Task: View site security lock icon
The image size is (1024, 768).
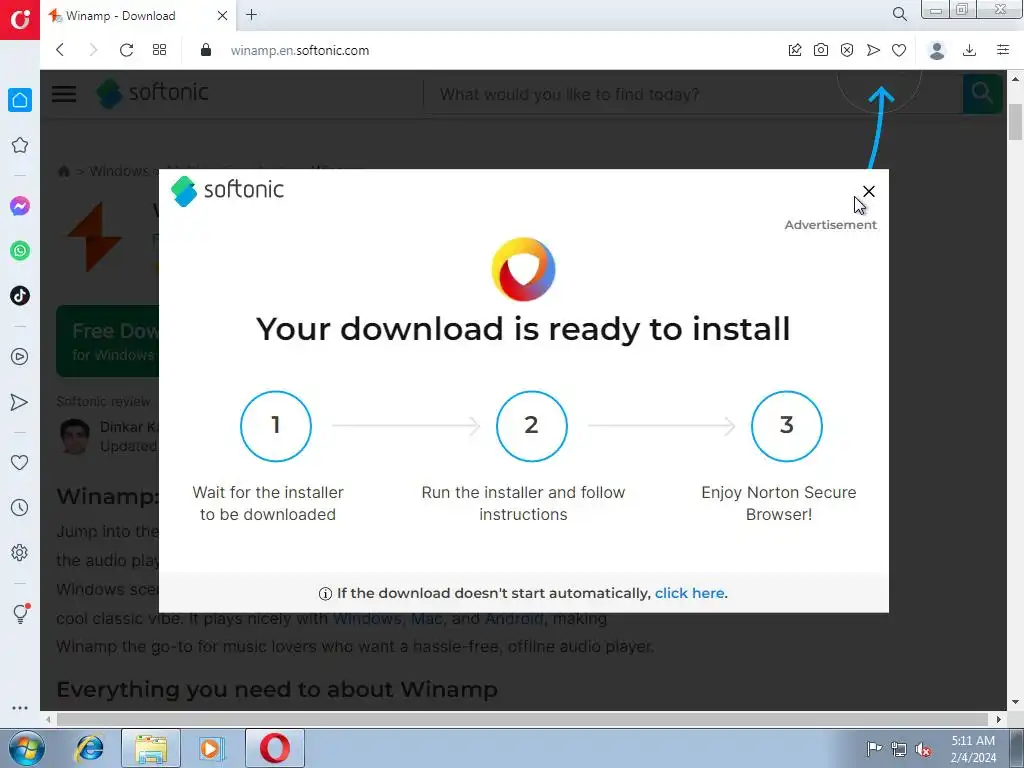Action: (x=206, y=50)
